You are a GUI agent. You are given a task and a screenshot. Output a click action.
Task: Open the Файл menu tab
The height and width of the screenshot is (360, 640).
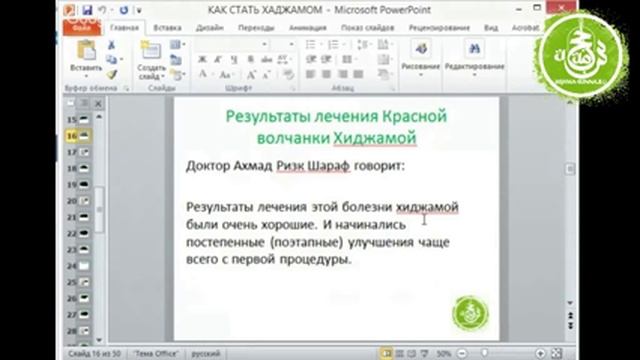point(82,27)
